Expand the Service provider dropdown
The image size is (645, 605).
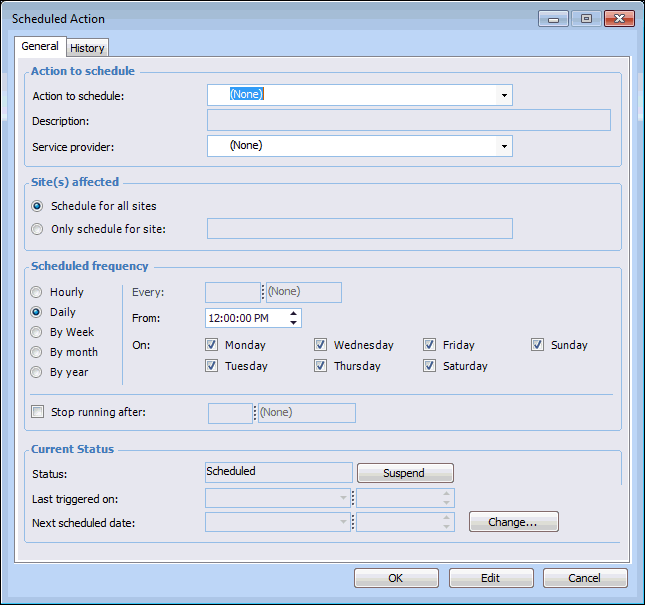(x=504, y=146)
